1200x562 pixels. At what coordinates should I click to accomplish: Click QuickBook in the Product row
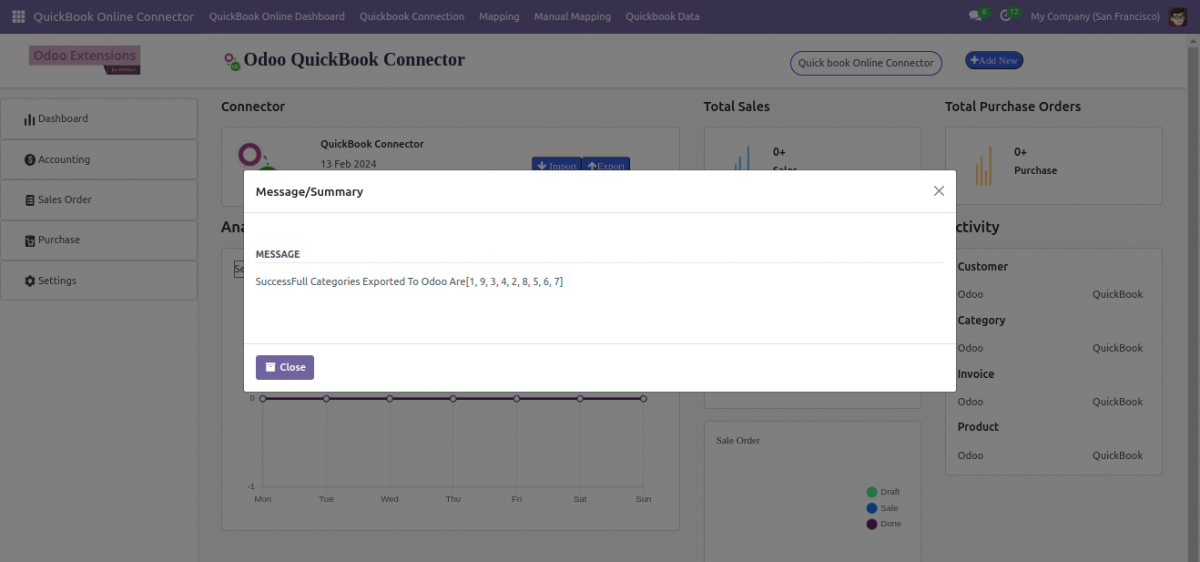(1117, 455)
